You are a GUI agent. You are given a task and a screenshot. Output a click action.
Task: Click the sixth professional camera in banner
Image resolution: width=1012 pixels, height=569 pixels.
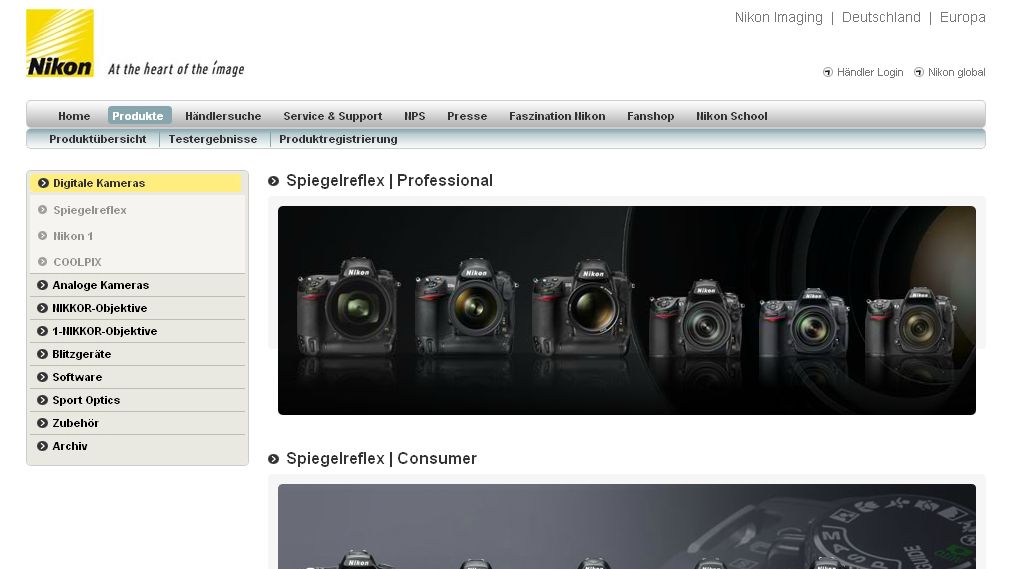tap(911, 323)
